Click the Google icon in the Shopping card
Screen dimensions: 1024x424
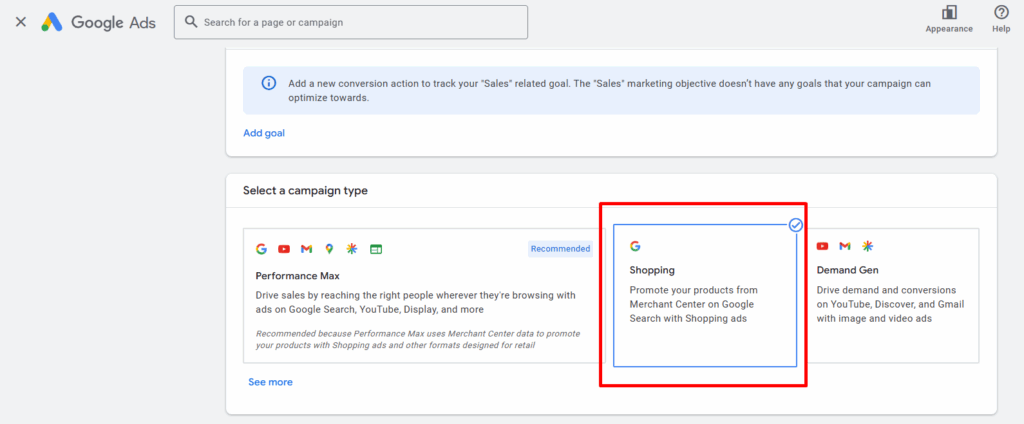(x=635, y=246)
